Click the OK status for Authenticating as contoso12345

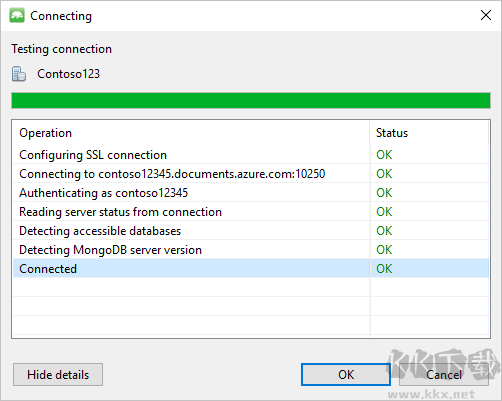tap(384, 193)
